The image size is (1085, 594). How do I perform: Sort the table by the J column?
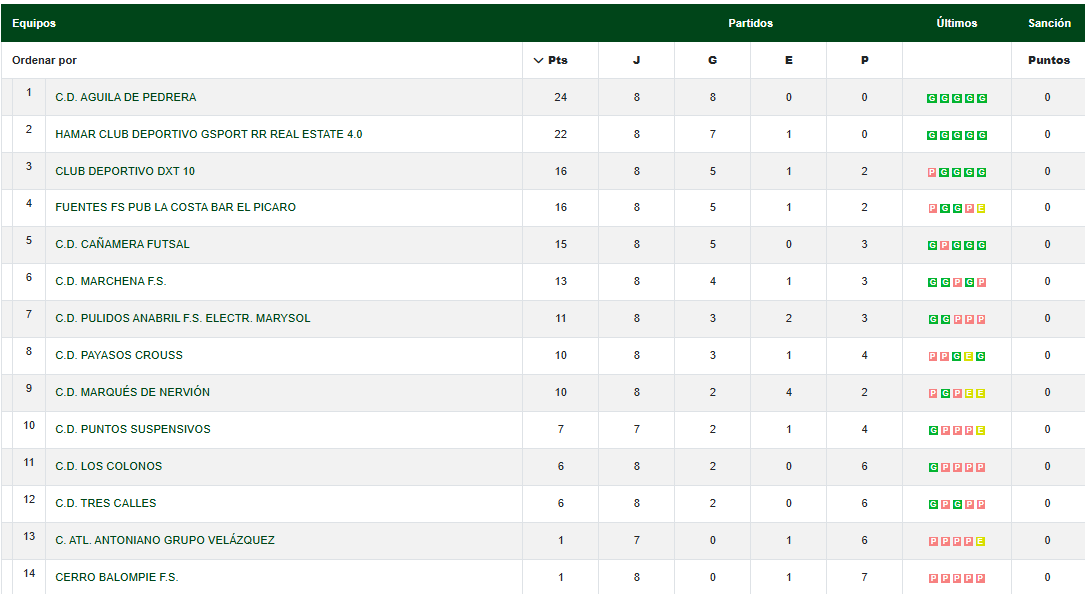[636, 60]
